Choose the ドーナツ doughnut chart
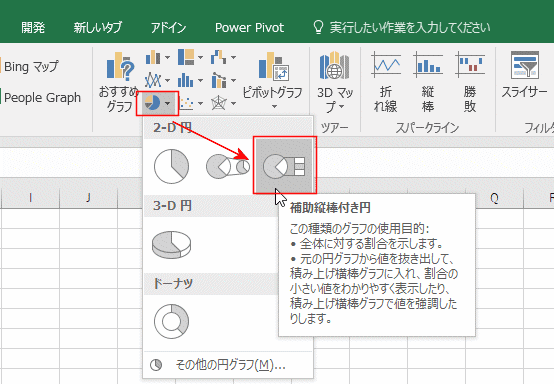 pos(171,321)
